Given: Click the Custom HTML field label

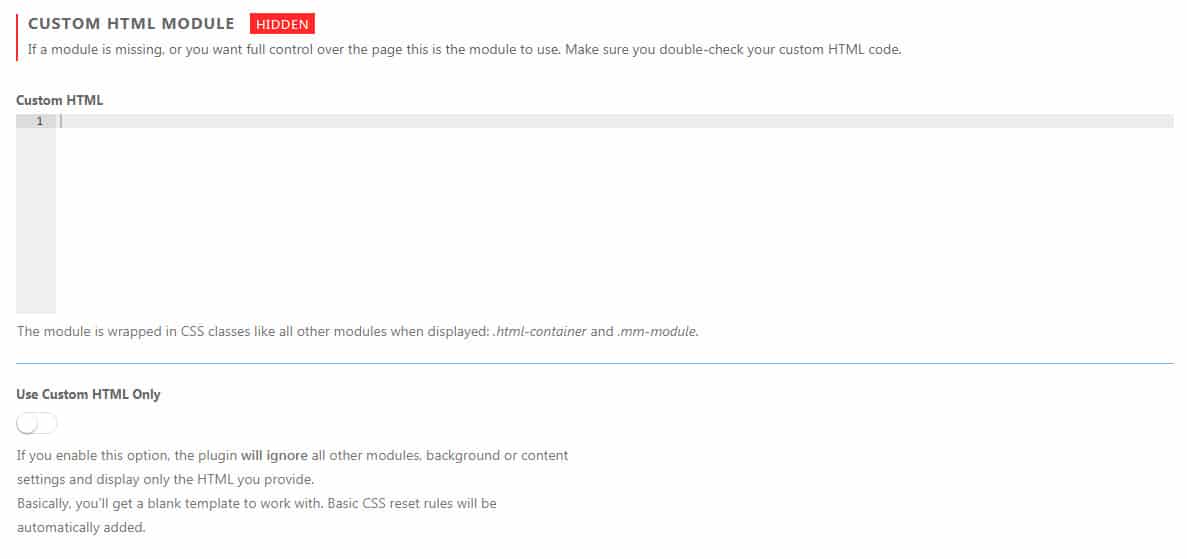Looking at the screenshot, I should 60,100.
